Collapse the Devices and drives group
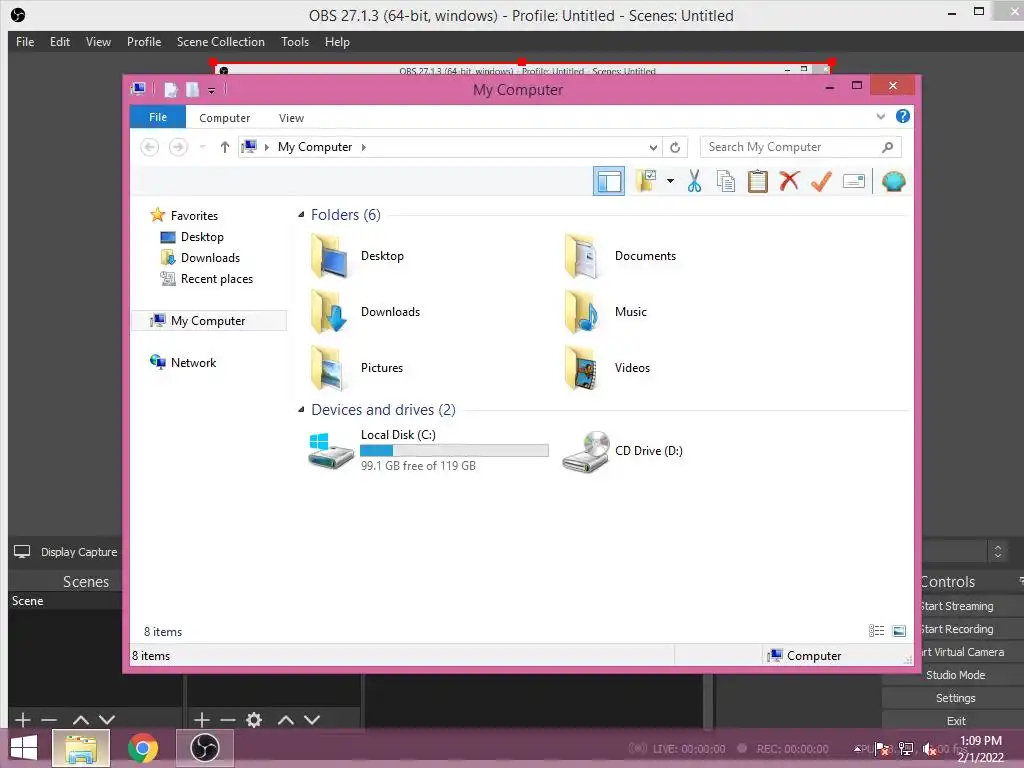1024x768 pixels. [x=301, y=409]
